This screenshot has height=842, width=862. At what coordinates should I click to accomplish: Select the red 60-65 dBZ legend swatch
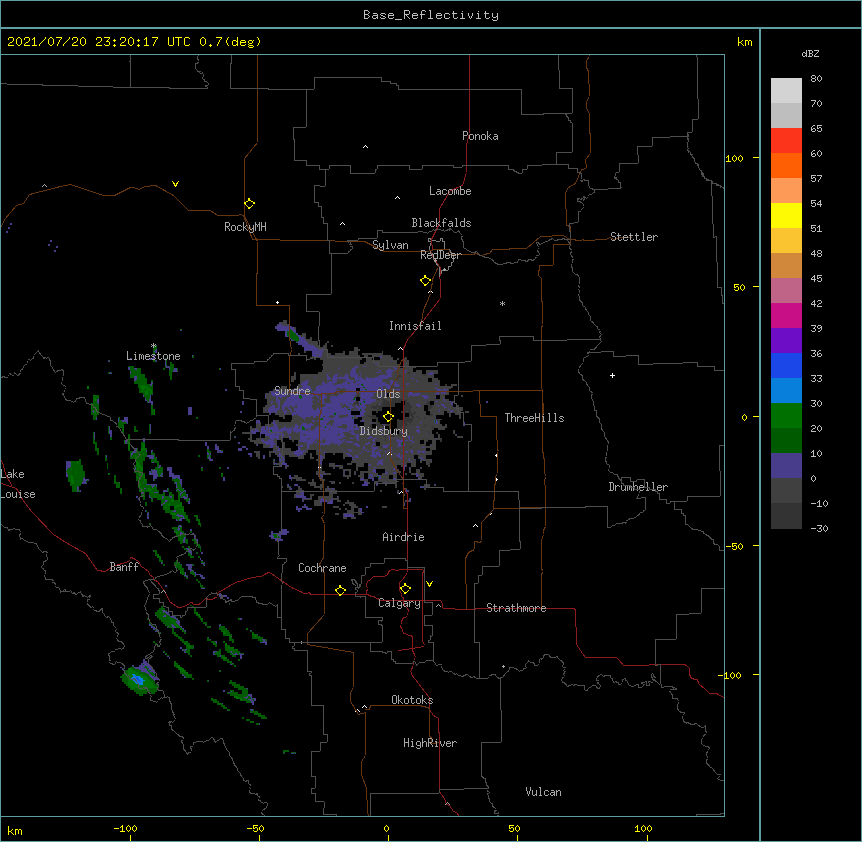[786, 141]
